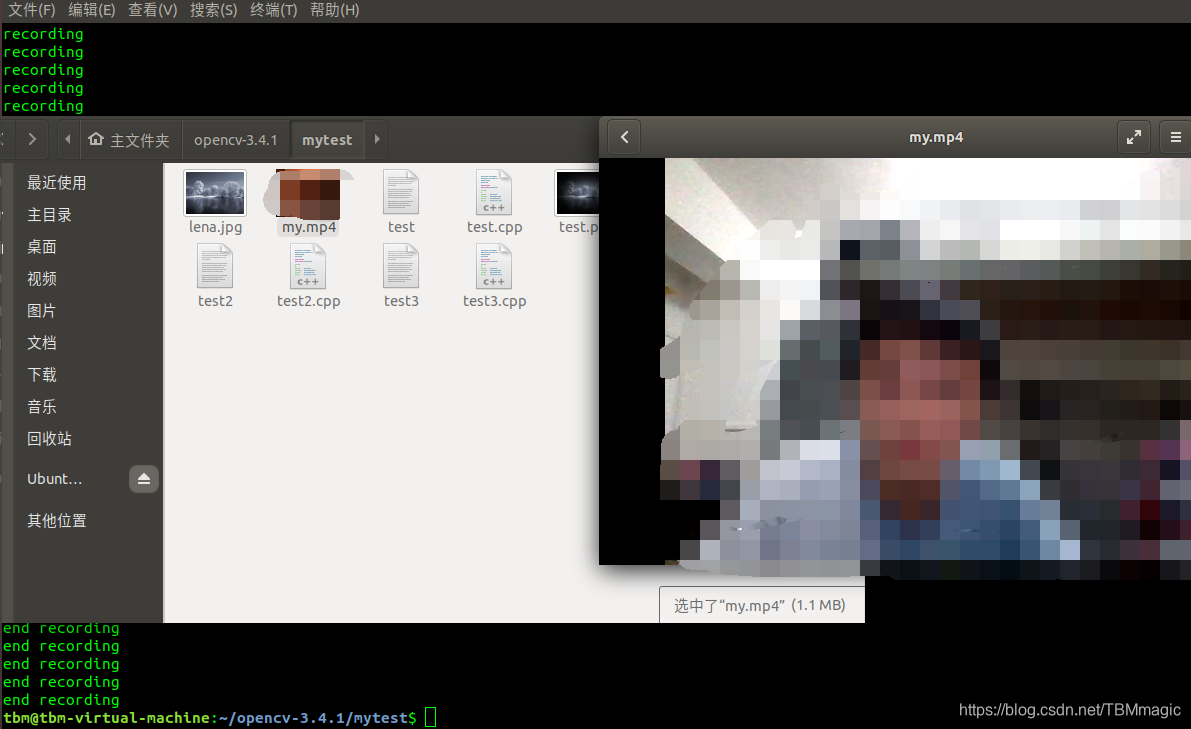The image size is (1191, 729).
Task: Select the test2 file icon
Action: pos(215,266)
